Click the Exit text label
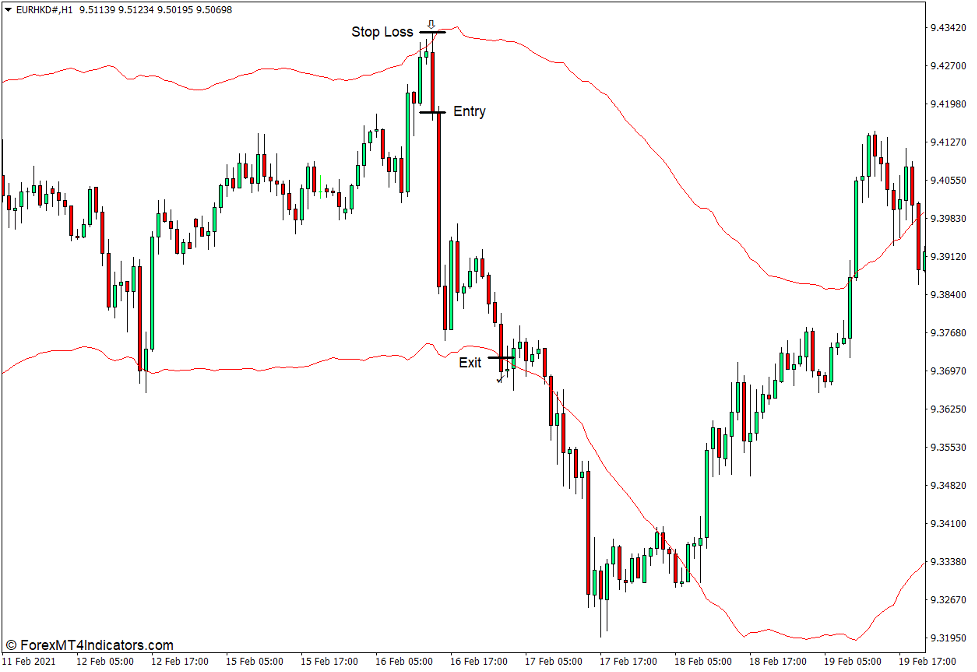Screen dimensions: 977x672 (470, 362)
